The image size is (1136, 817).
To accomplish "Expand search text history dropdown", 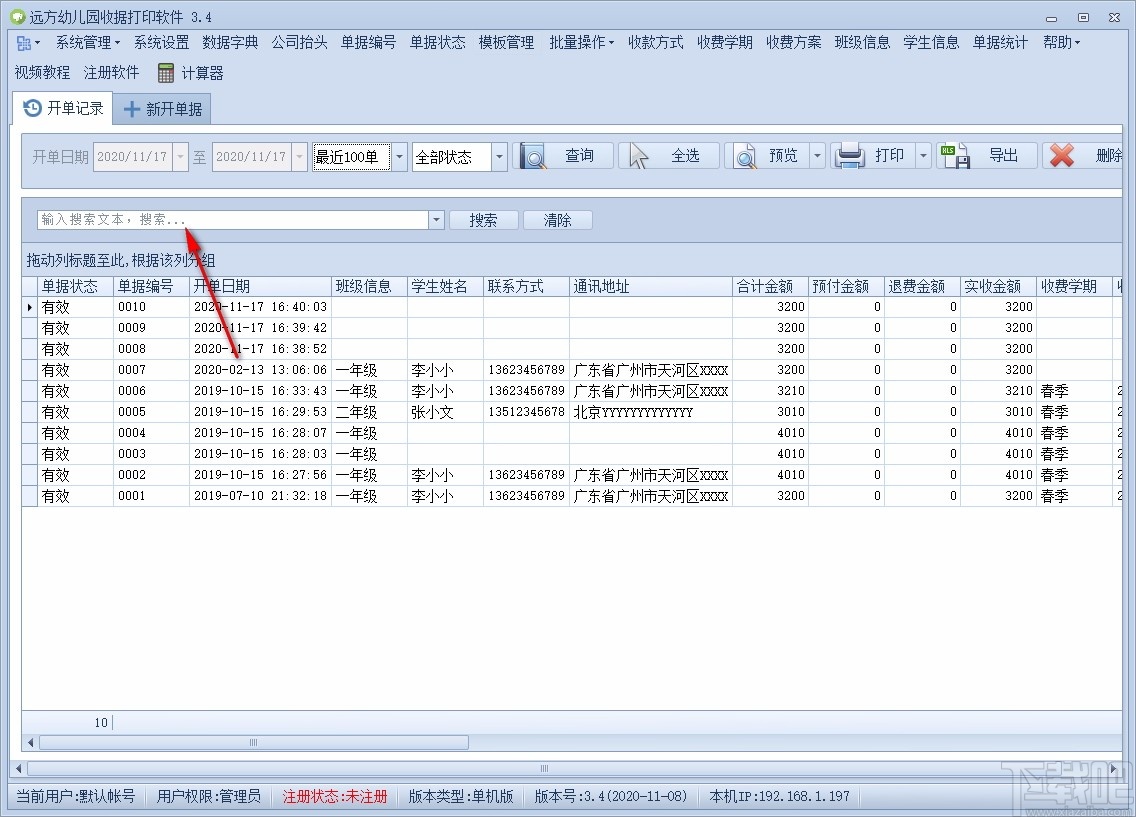I will coord(436,220).
